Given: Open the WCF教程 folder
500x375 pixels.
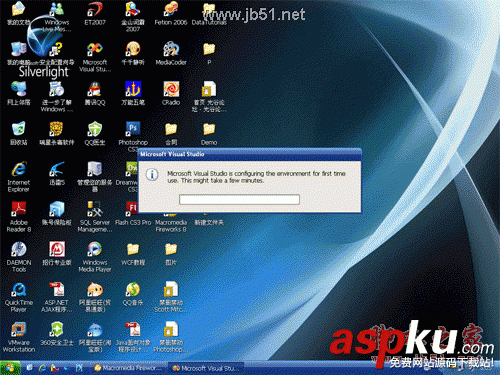Looking at the screenshot, I should tap(133, 249).
